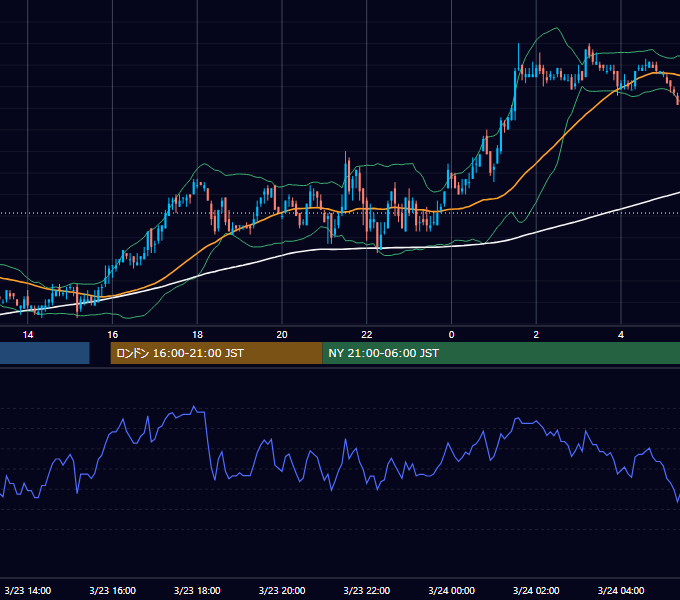The image size is (680, 600).
Task: Click the 3/23 14:00 date label
Action: (x=28, y=590)
